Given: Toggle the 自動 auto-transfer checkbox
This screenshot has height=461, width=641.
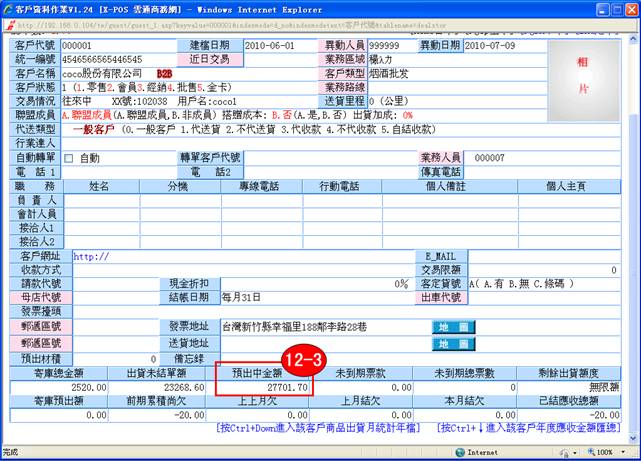Looking at the screenshot, I should (69, 158).
